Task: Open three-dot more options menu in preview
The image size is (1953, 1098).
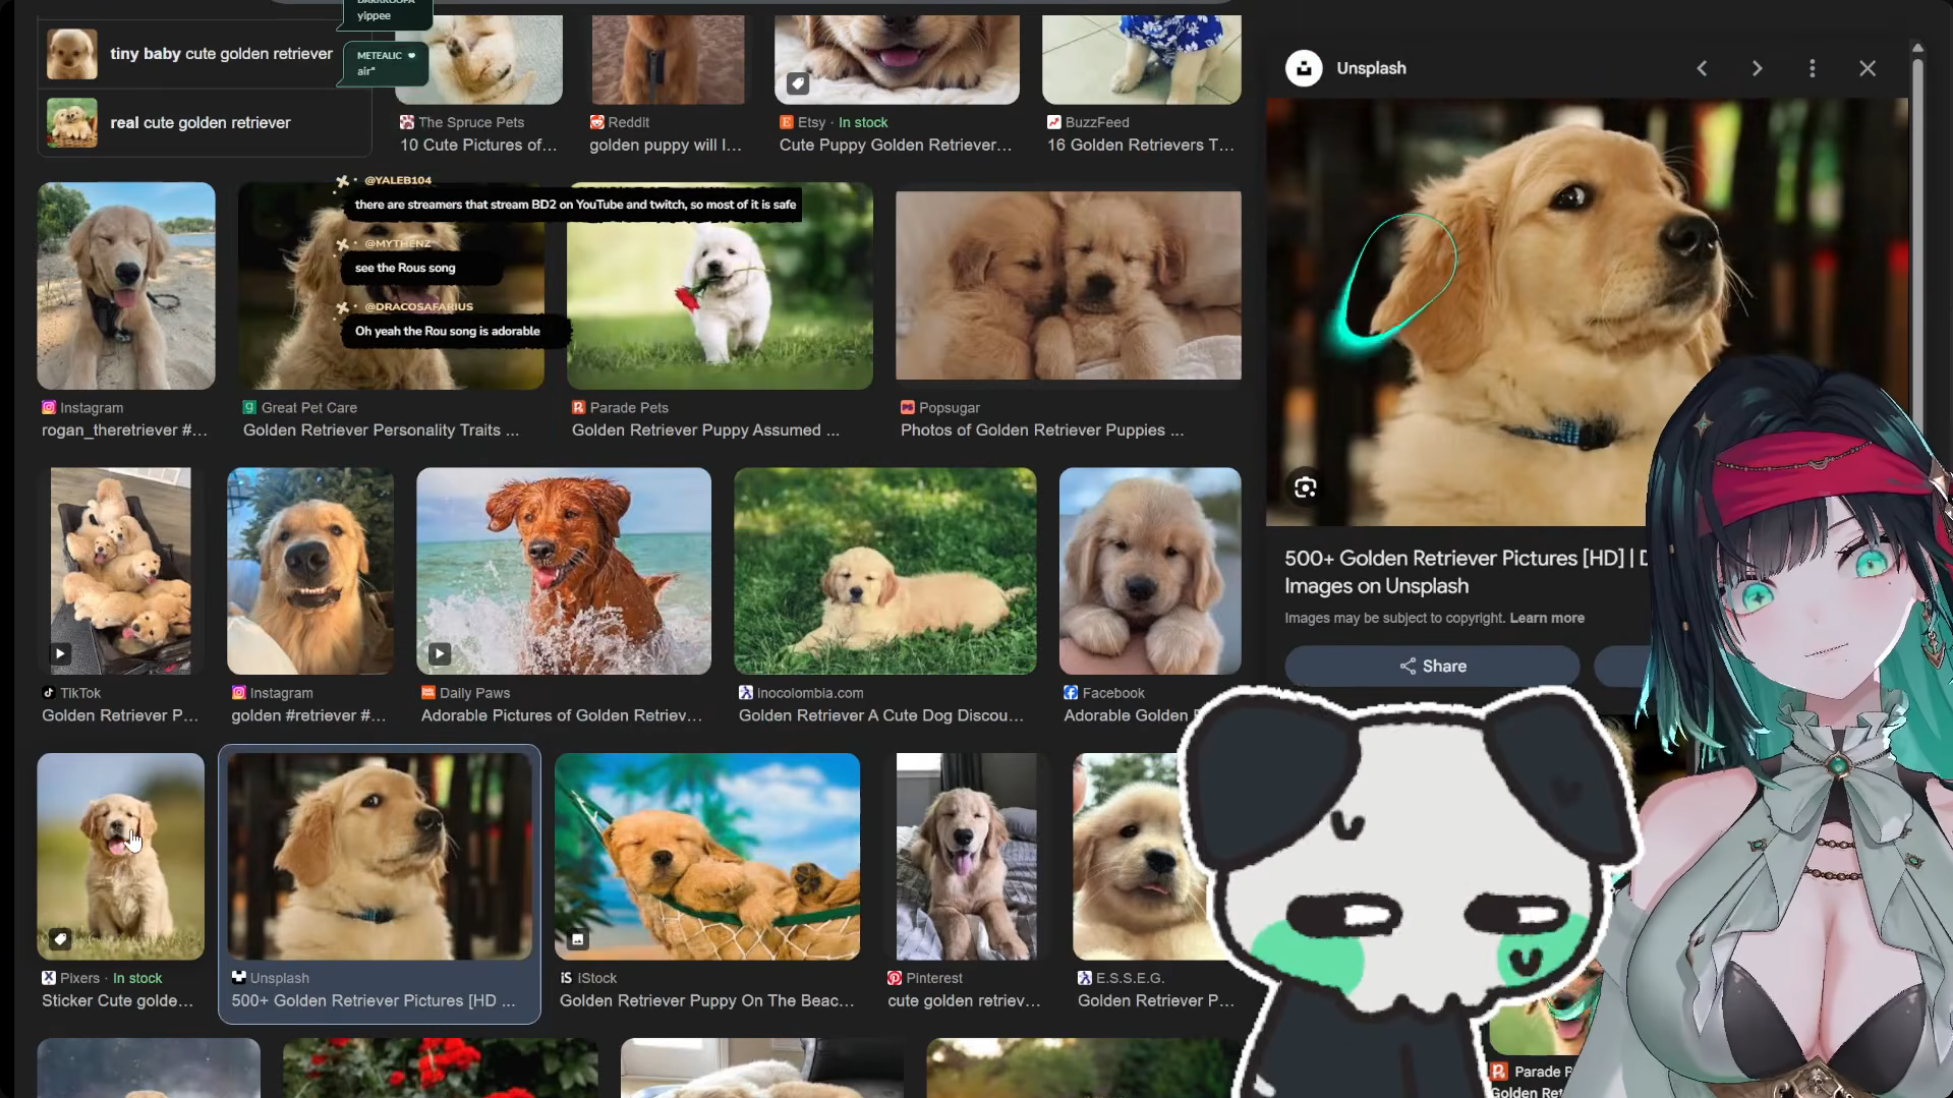Action: coord(1811,68)
